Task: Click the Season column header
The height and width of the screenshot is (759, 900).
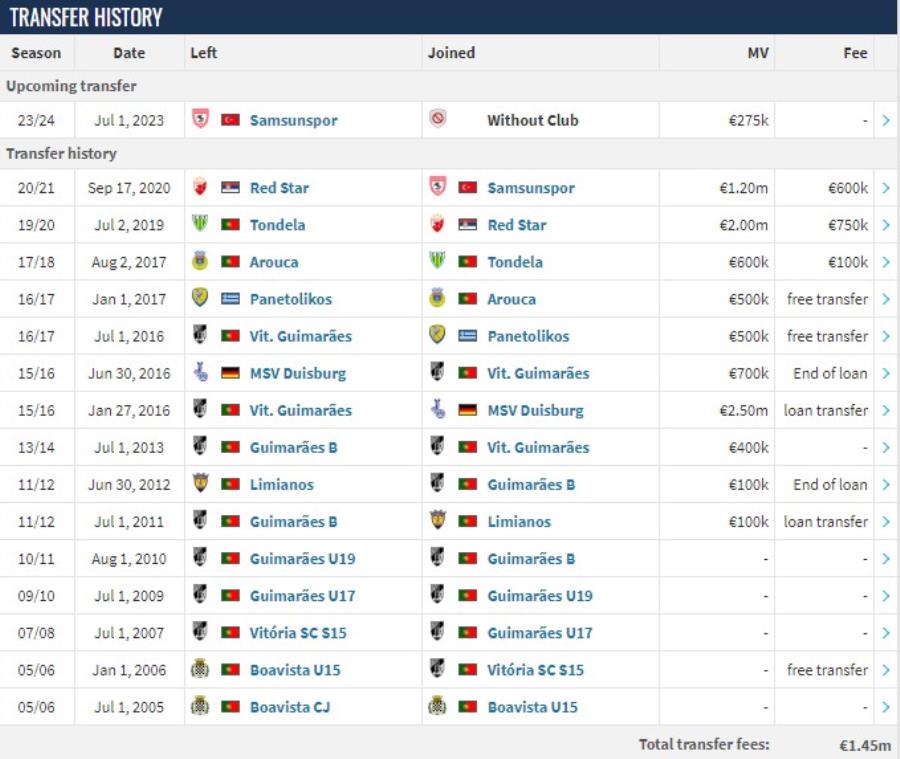Action: pyautogui.click(x=36, y=53)
